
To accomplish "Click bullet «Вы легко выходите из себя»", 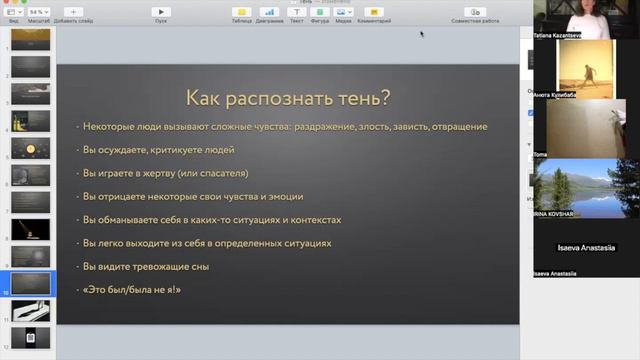I will tap(207, 243).
